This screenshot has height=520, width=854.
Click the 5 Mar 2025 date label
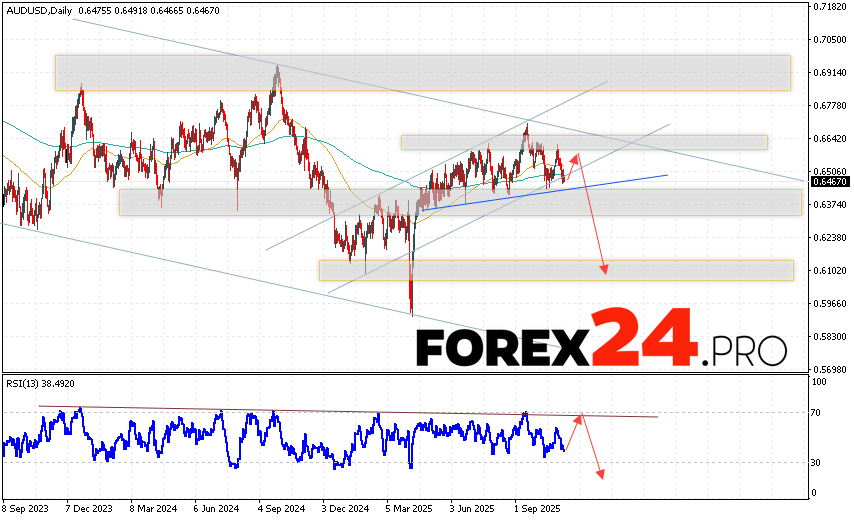coord(406,508)
